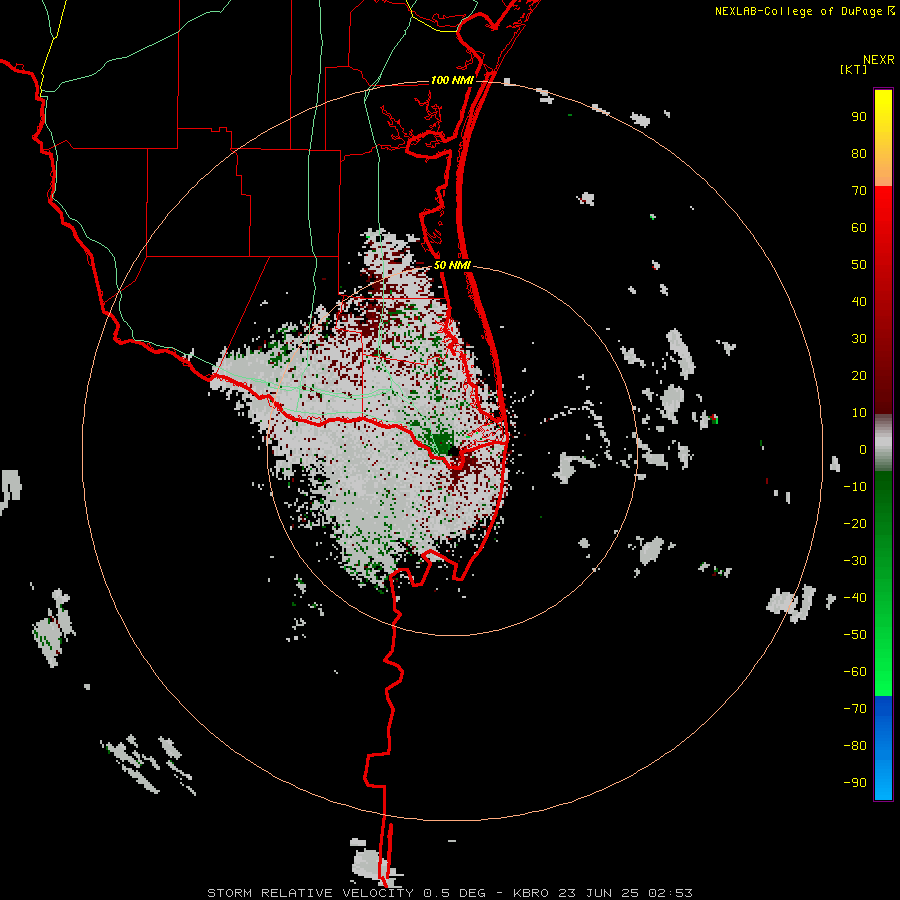Click the 10 value on velocity scale
The width and height of the screenshot is (900, 900).
[x=859, y=413]
